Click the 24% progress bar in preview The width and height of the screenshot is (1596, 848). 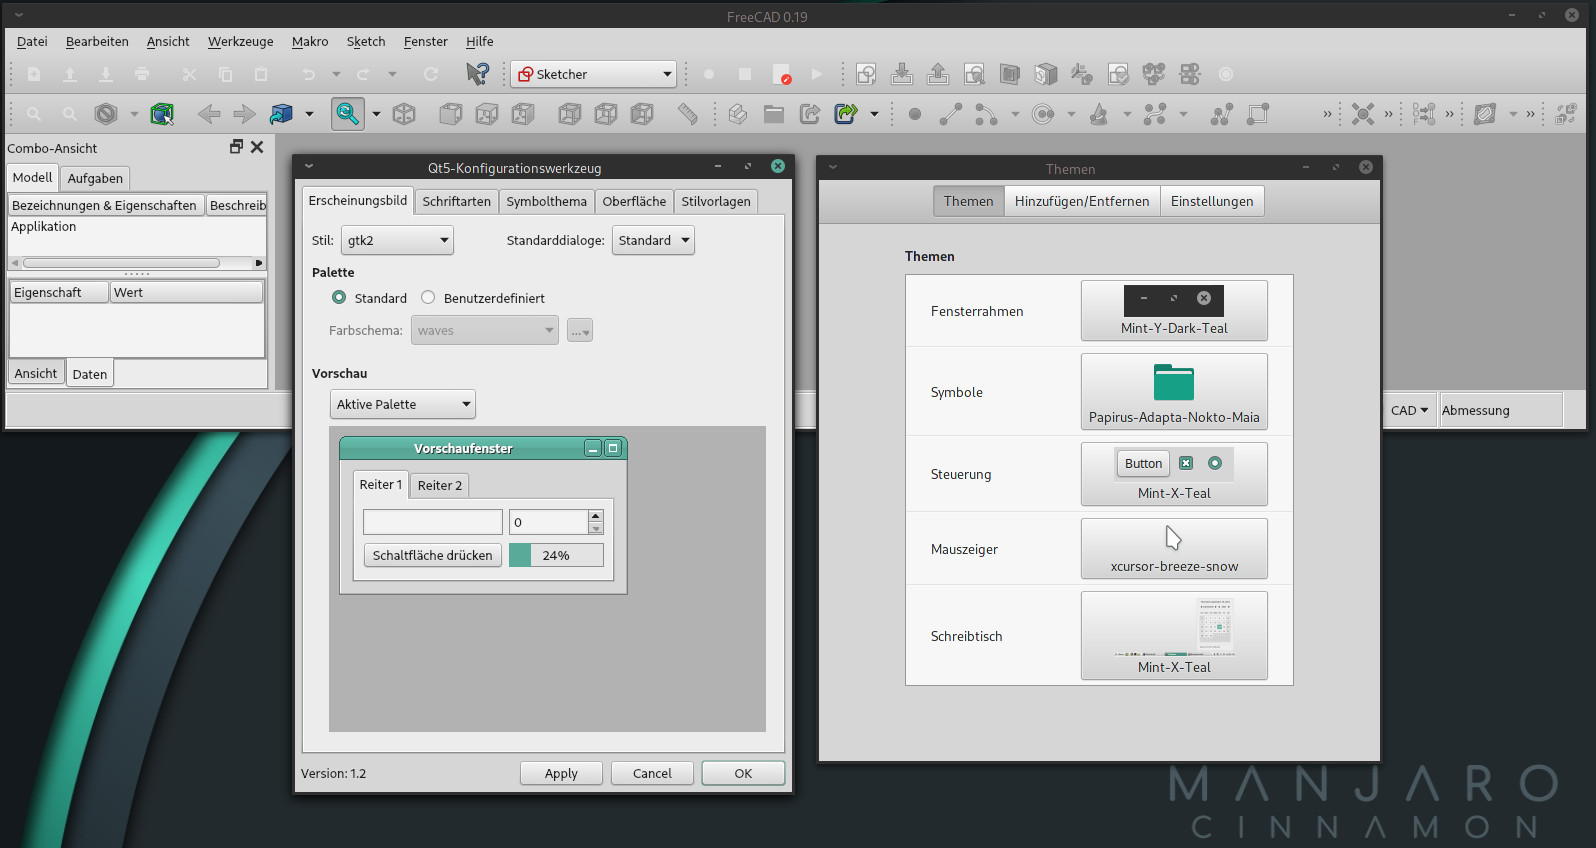click(x=556, y=555)
